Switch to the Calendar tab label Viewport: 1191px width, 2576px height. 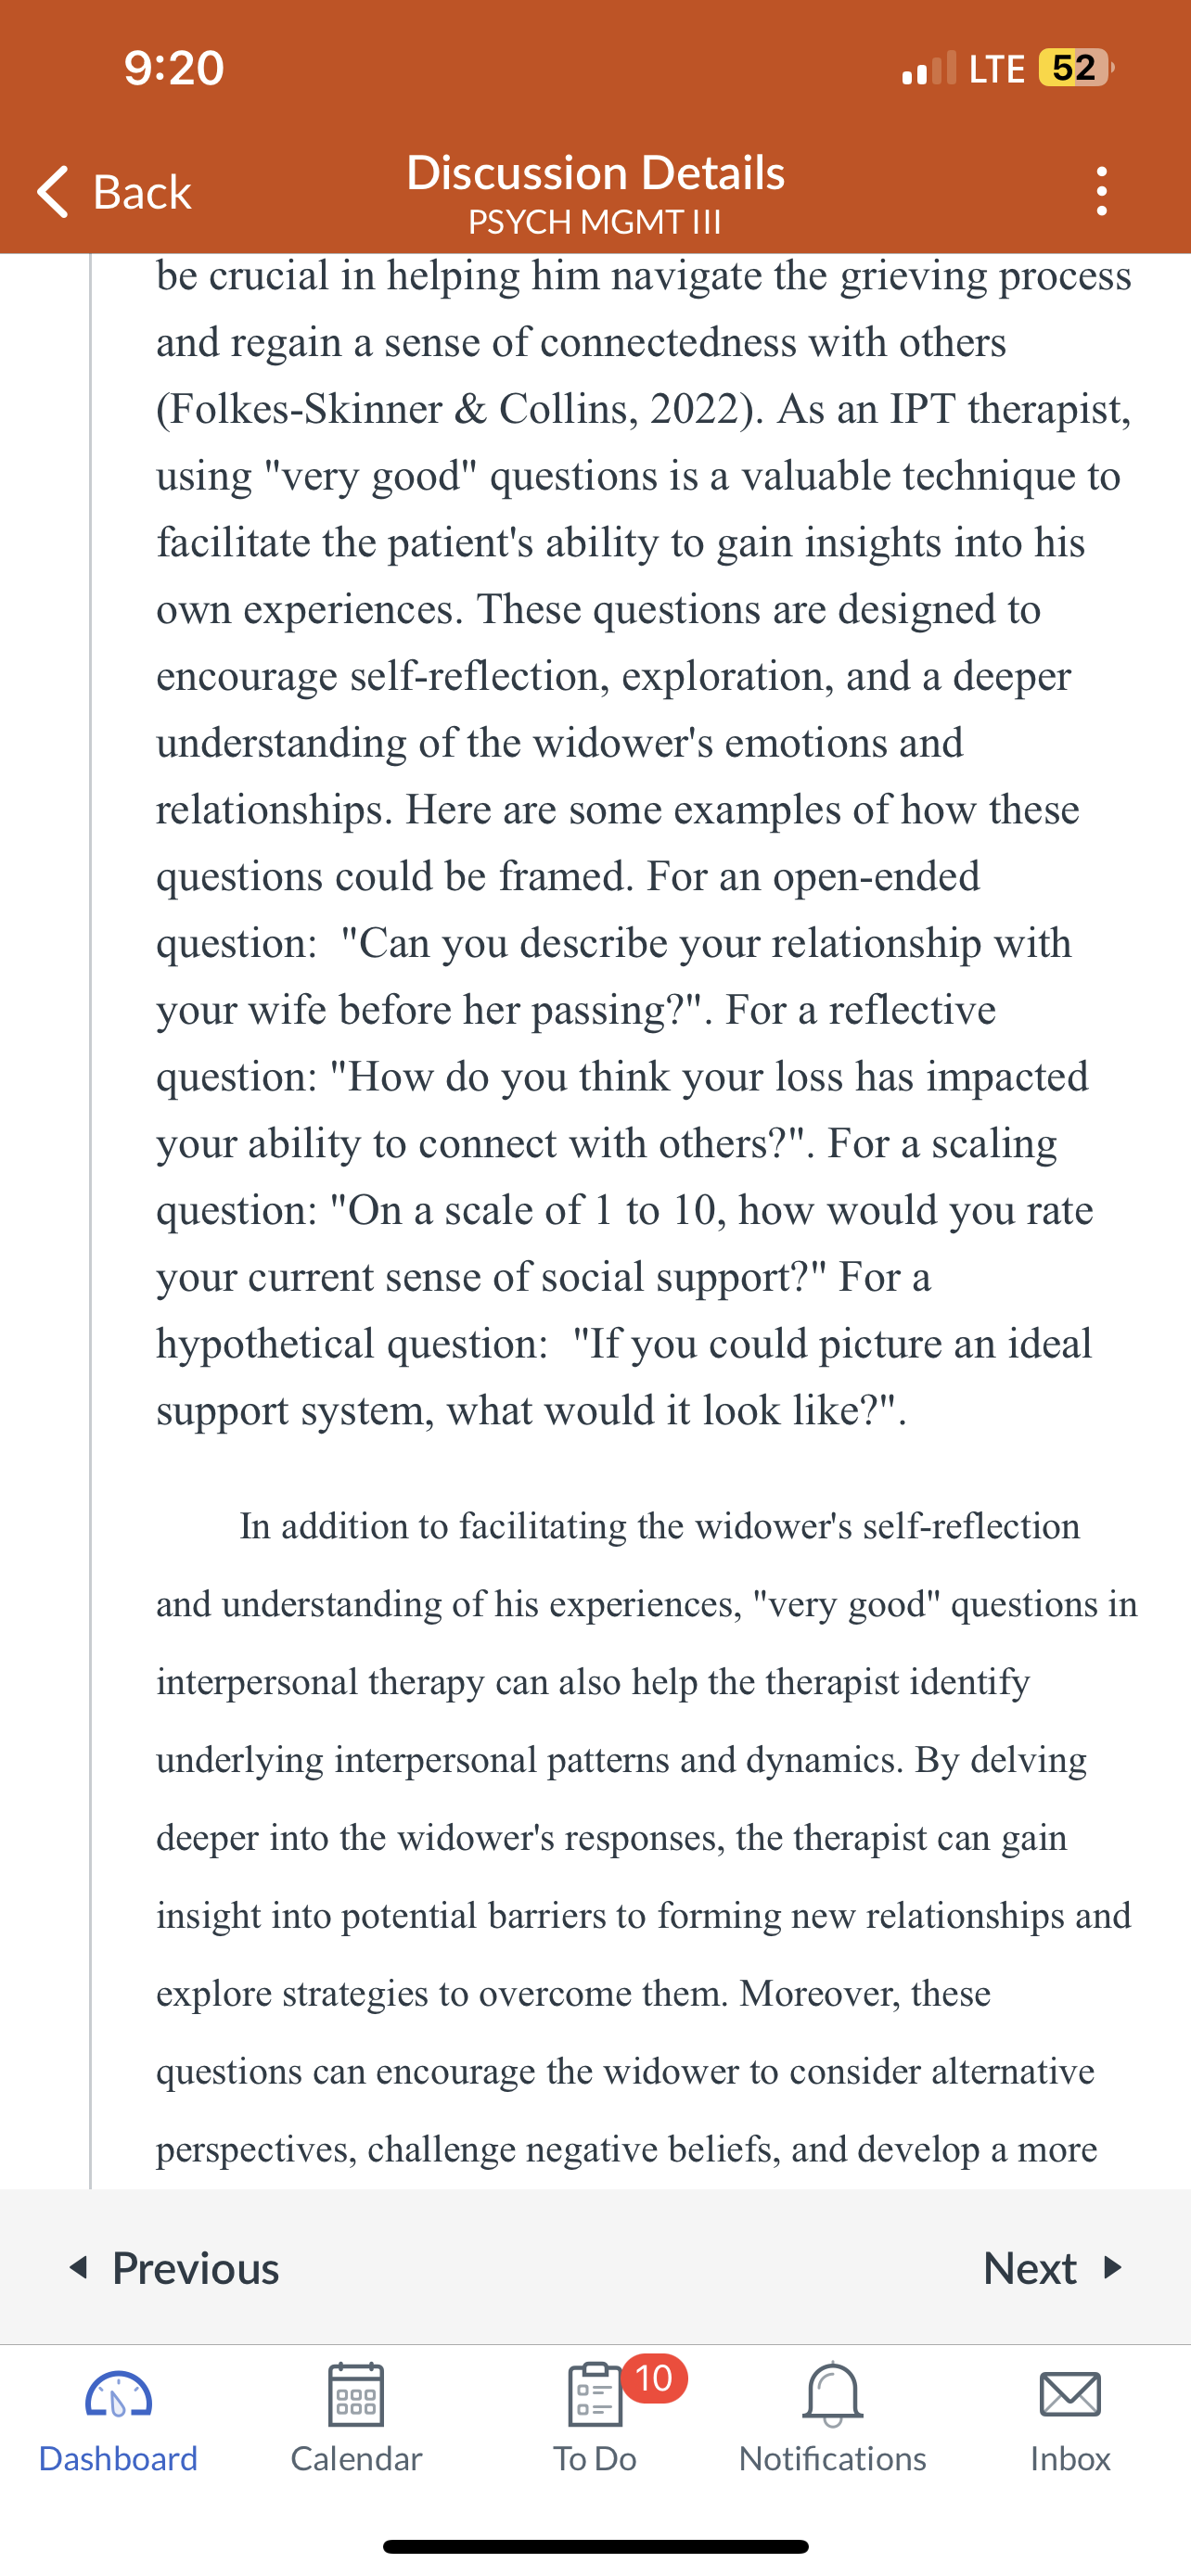[356, 2458]
